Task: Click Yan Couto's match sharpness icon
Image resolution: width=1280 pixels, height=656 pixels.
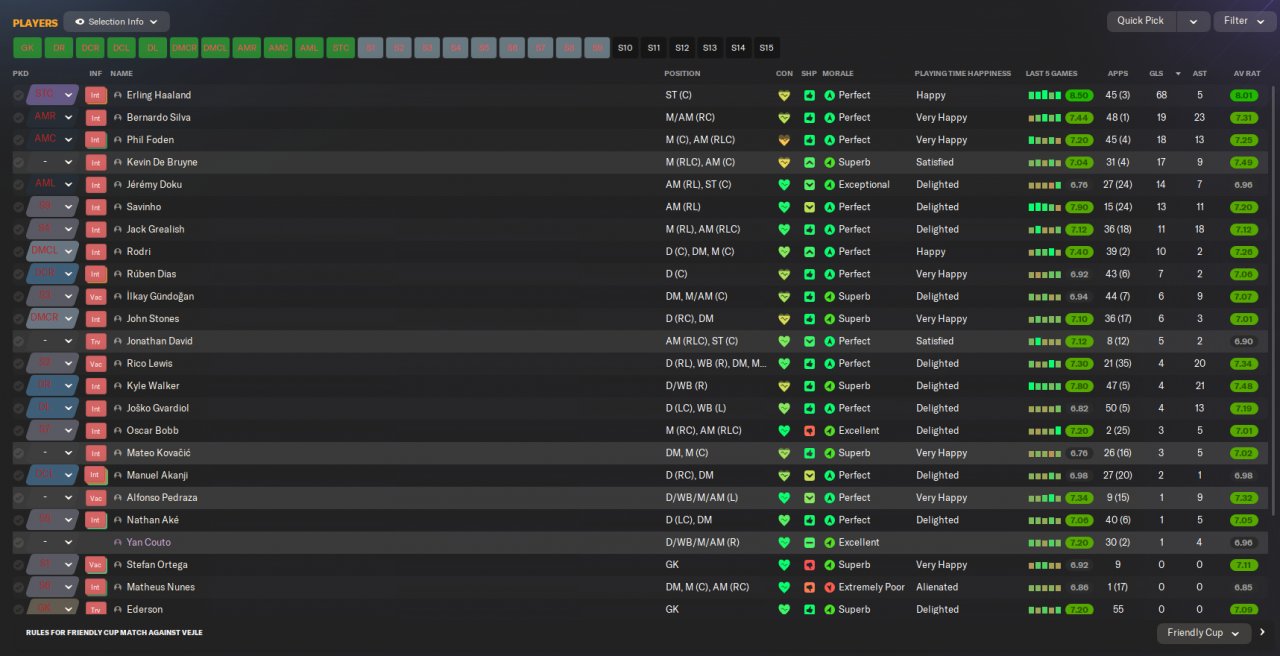Action: click(809, 543)
